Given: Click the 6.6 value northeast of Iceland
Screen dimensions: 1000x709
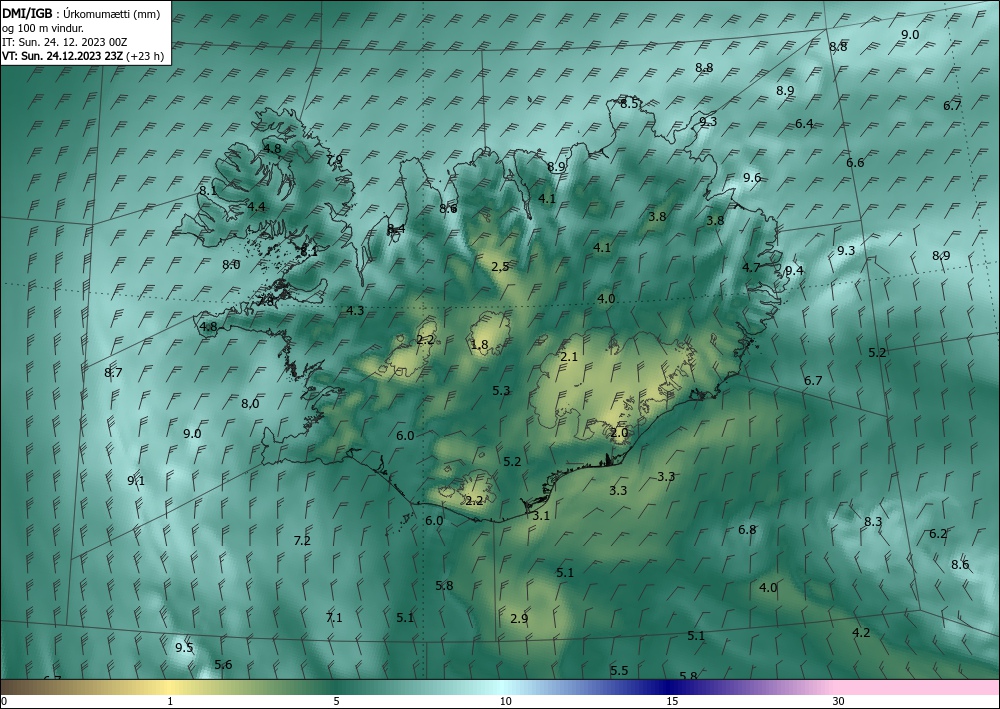Looking at the screenshot, I should 855,163.
